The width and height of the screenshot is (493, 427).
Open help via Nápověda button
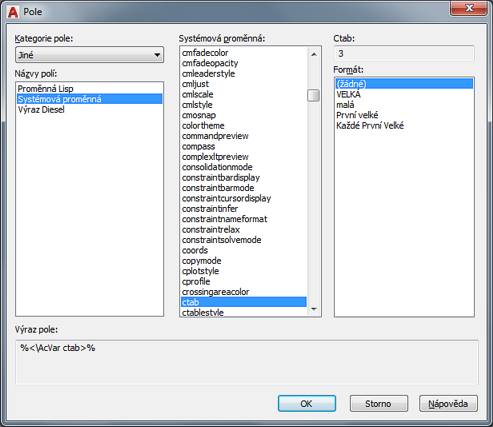[x=448, y=404]
